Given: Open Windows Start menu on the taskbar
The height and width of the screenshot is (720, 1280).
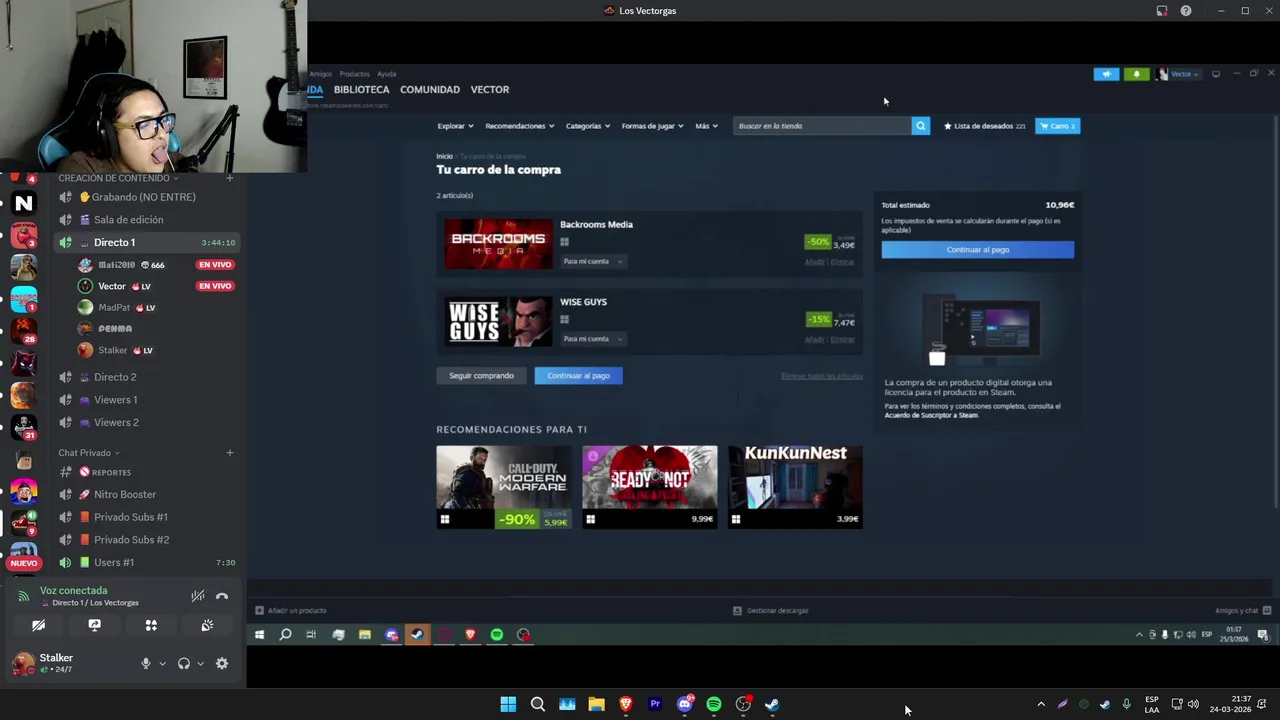Looking at the screenshot, I should 508,704.
